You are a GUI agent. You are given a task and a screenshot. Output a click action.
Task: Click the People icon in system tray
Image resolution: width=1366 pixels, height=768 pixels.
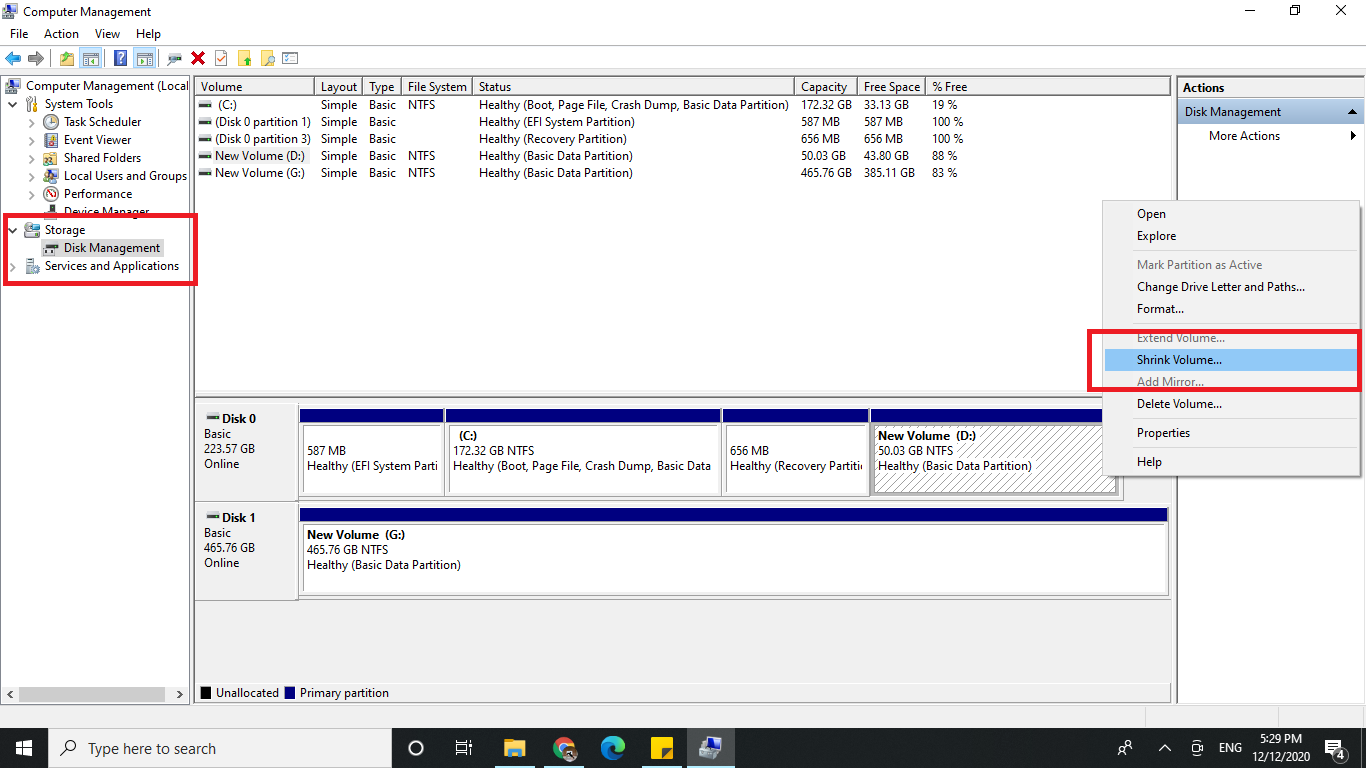(1125, 748)
